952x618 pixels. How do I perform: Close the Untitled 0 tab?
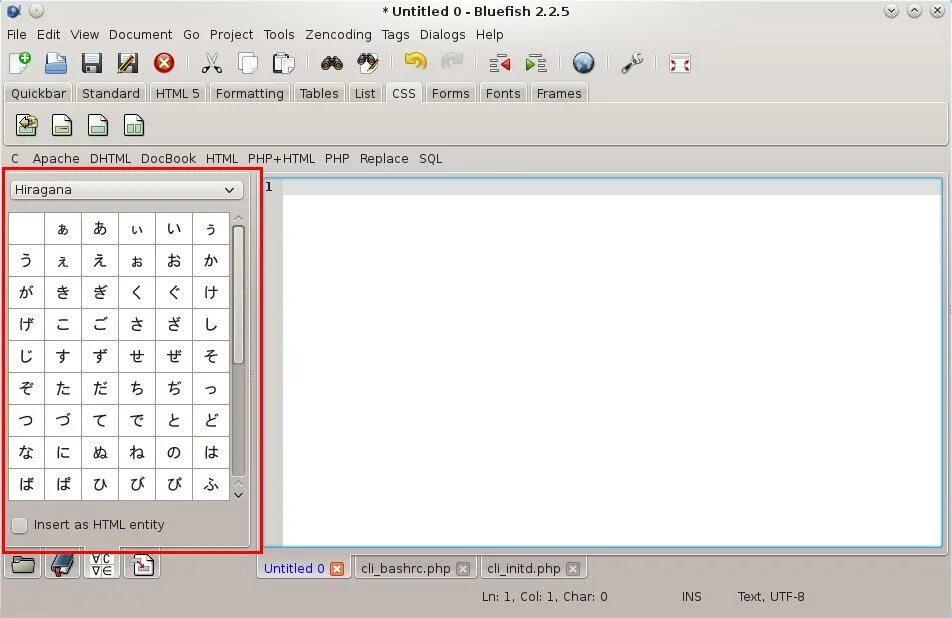[x=337, y=569]
